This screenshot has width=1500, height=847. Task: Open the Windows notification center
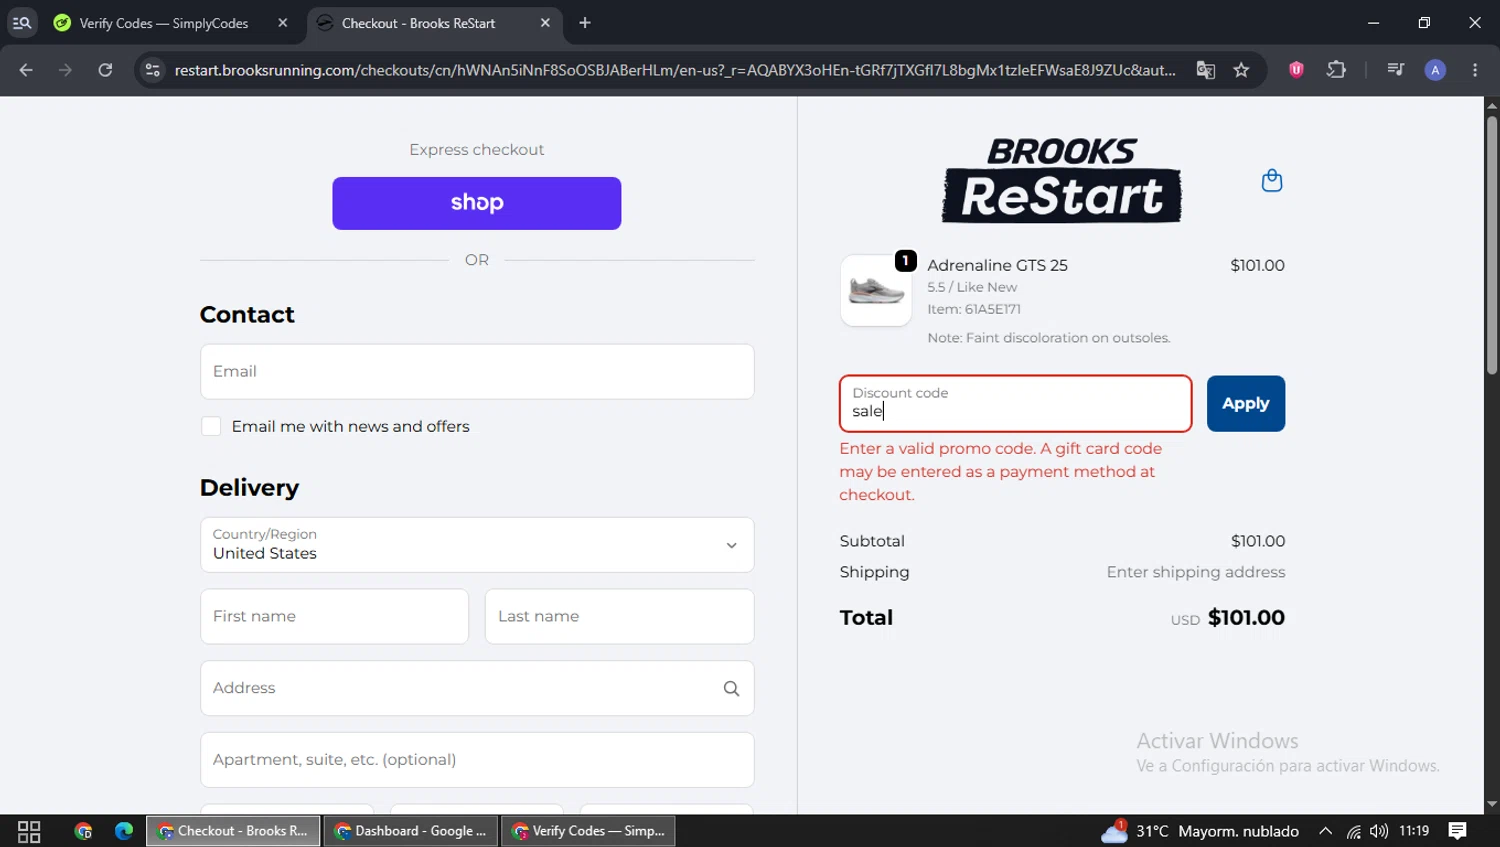pyautogui.click(x=1458, y=831)
